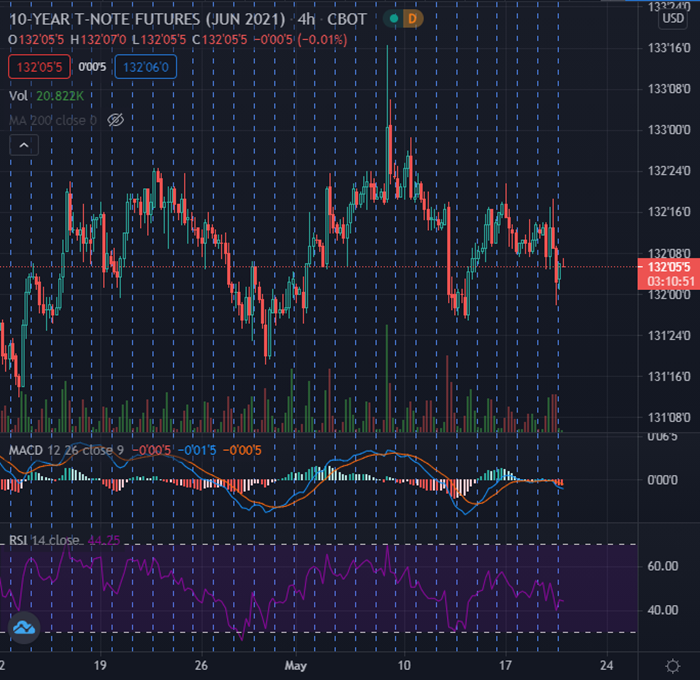This screenshot has width=700, height=680.
Task: Click the 60.00 level on RSI scale
Action: point(662,566)
